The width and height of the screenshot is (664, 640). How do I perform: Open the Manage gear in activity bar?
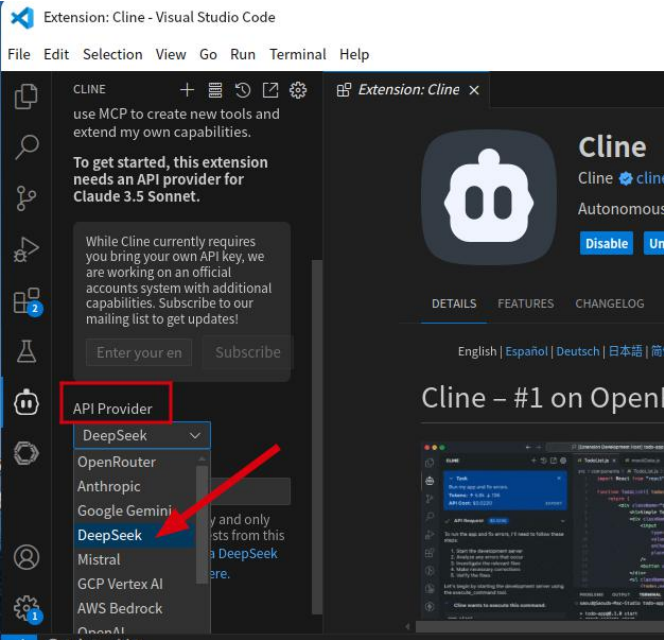[x=27, y=609]
